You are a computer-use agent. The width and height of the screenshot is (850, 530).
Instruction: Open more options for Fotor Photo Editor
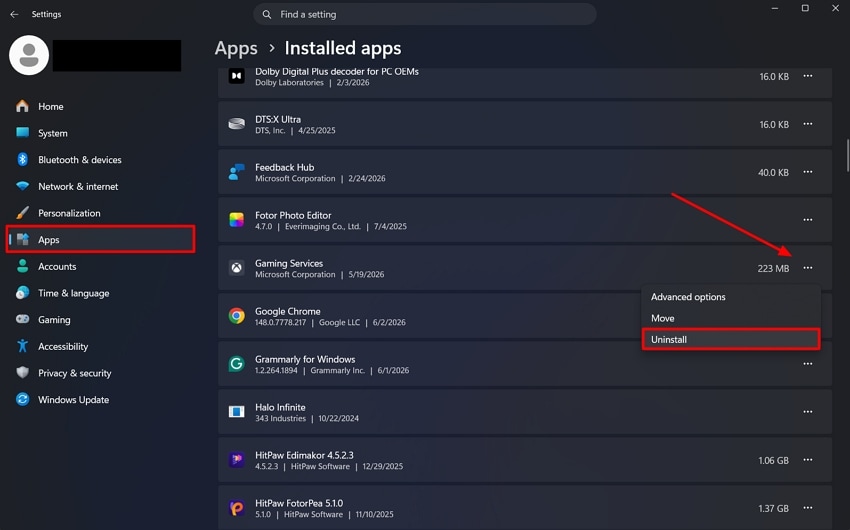point(808,219)
